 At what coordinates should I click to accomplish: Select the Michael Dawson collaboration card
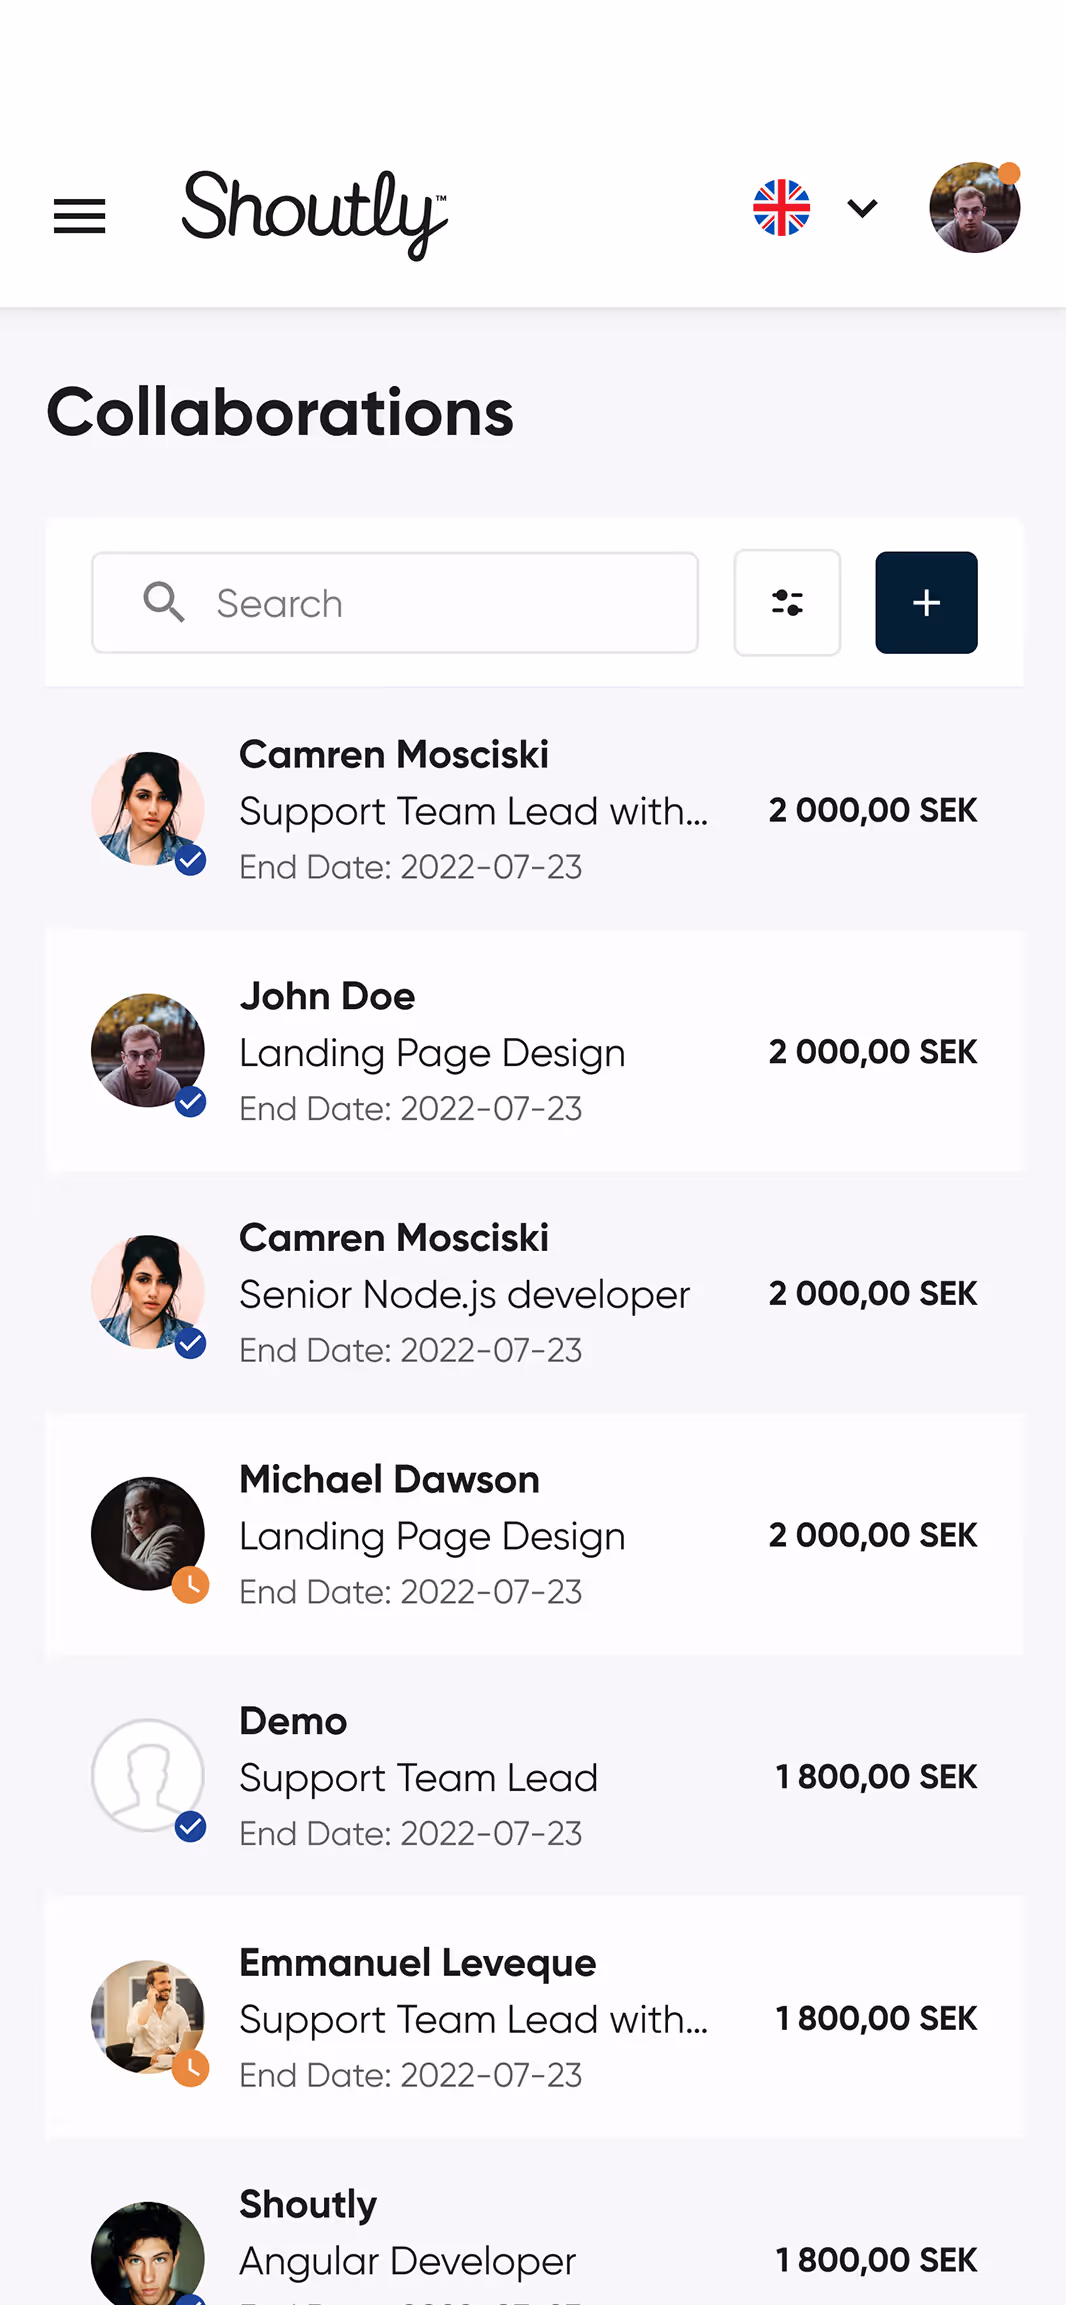pyautogui.click(x=534, y=1535)
